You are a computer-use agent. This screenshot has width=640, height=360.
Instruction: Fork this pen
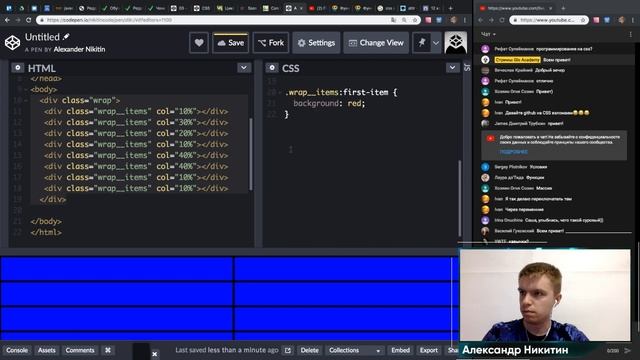click(x=271, y=42)
